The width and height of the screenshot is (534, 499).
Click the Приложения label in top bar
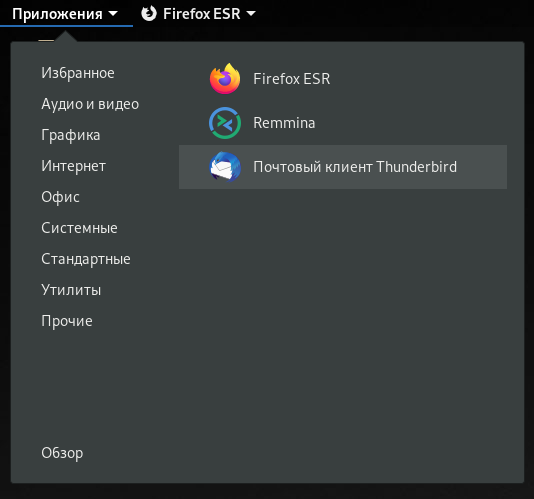pyautogui.click(x=57, y=14)
